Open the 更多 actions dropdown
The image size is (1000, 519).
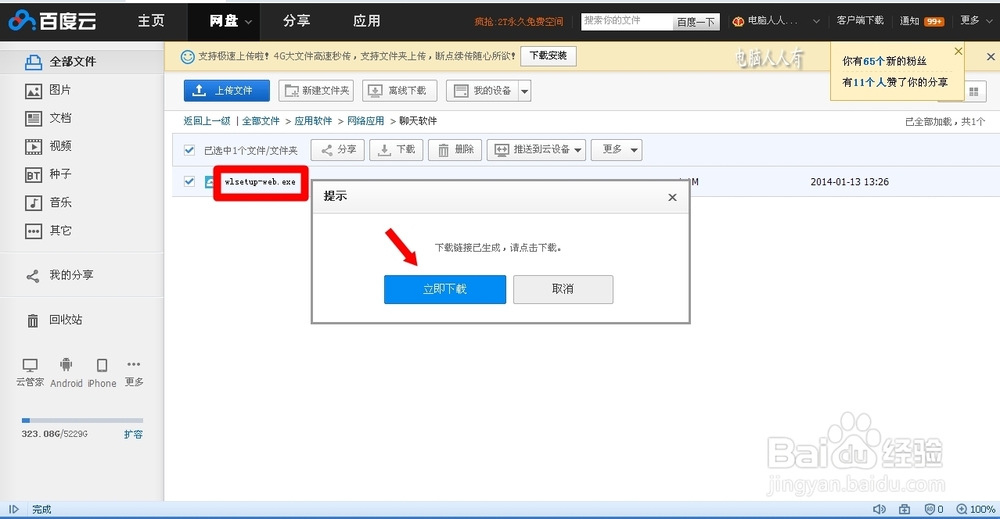click(617, 150)
